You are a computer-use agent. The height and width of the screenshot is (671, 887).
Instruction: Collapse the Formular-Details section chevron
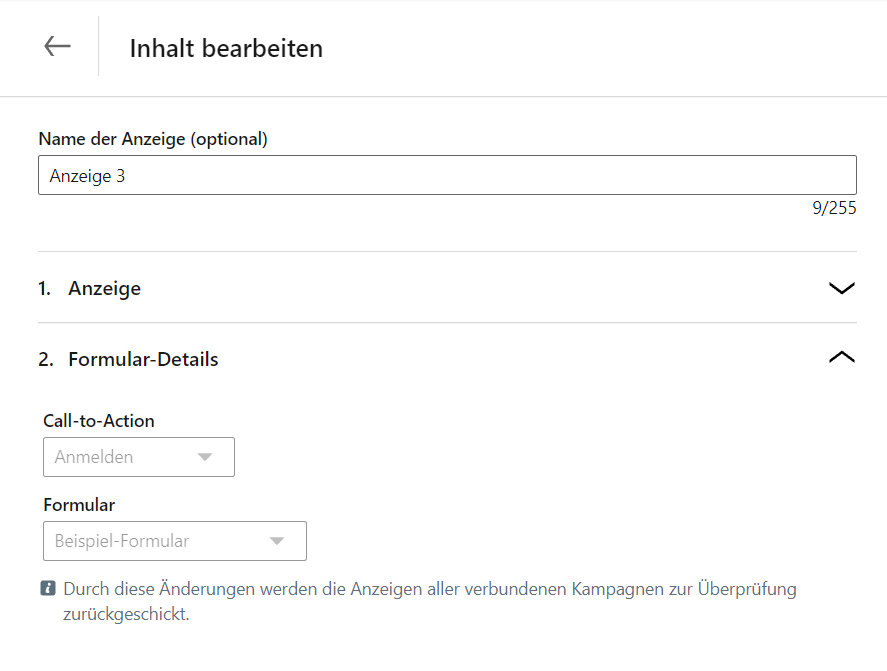tap(842, 358)
